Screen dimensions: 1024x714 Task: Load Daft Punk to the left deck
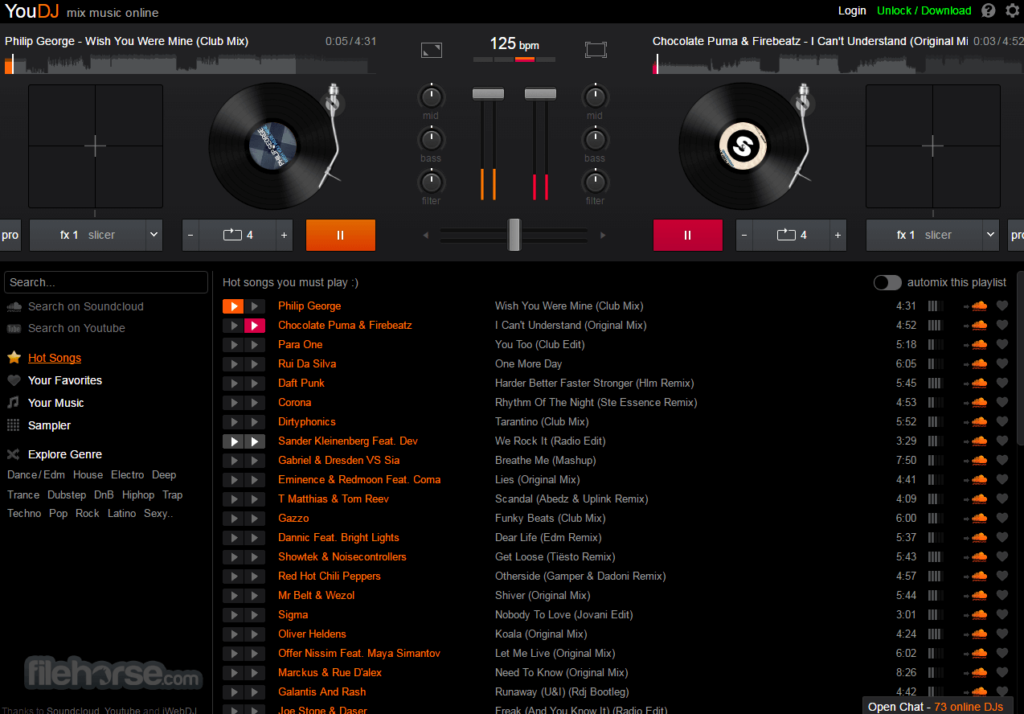(x=233, y=383)
